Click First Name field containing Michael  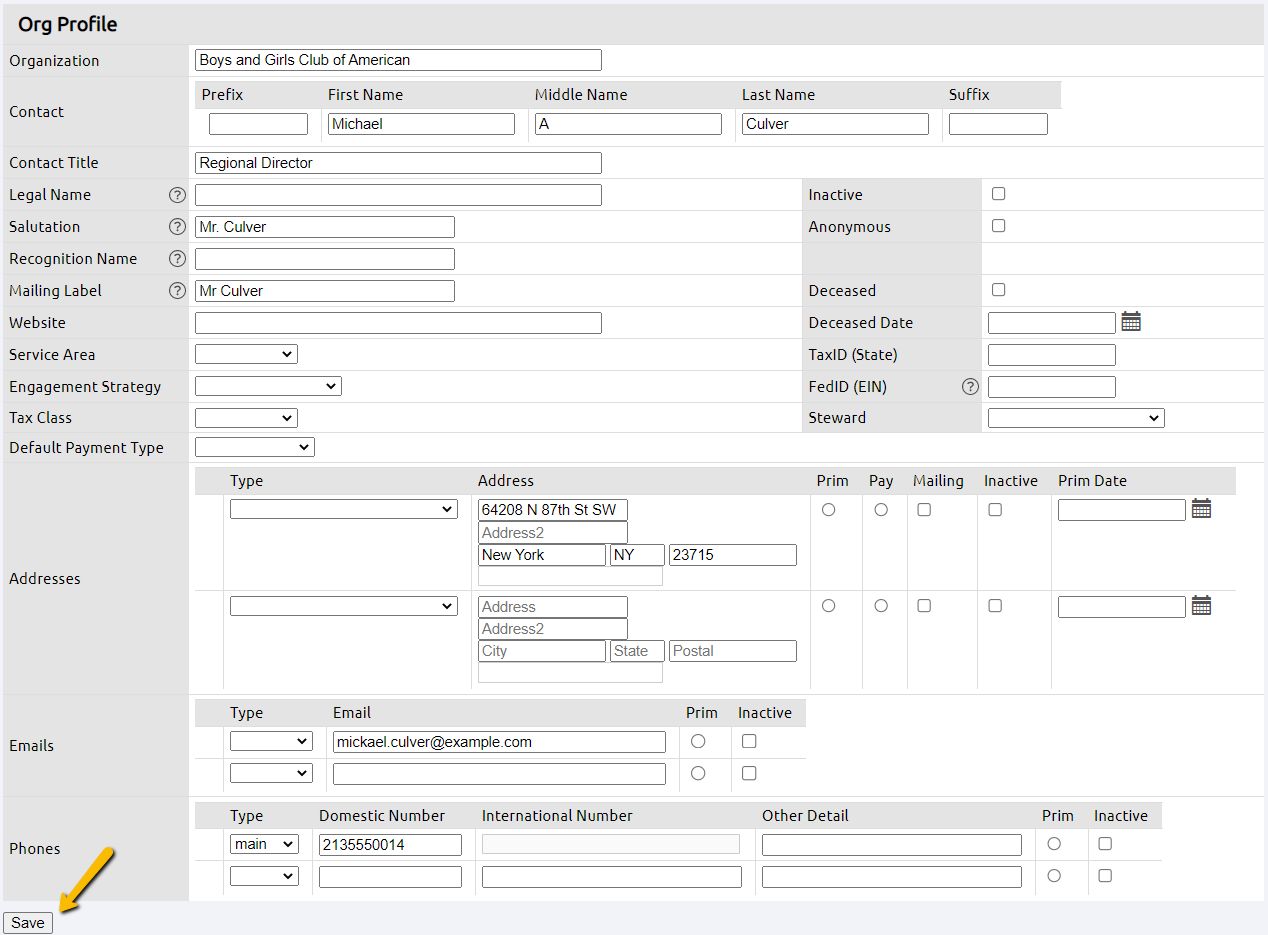421,124
